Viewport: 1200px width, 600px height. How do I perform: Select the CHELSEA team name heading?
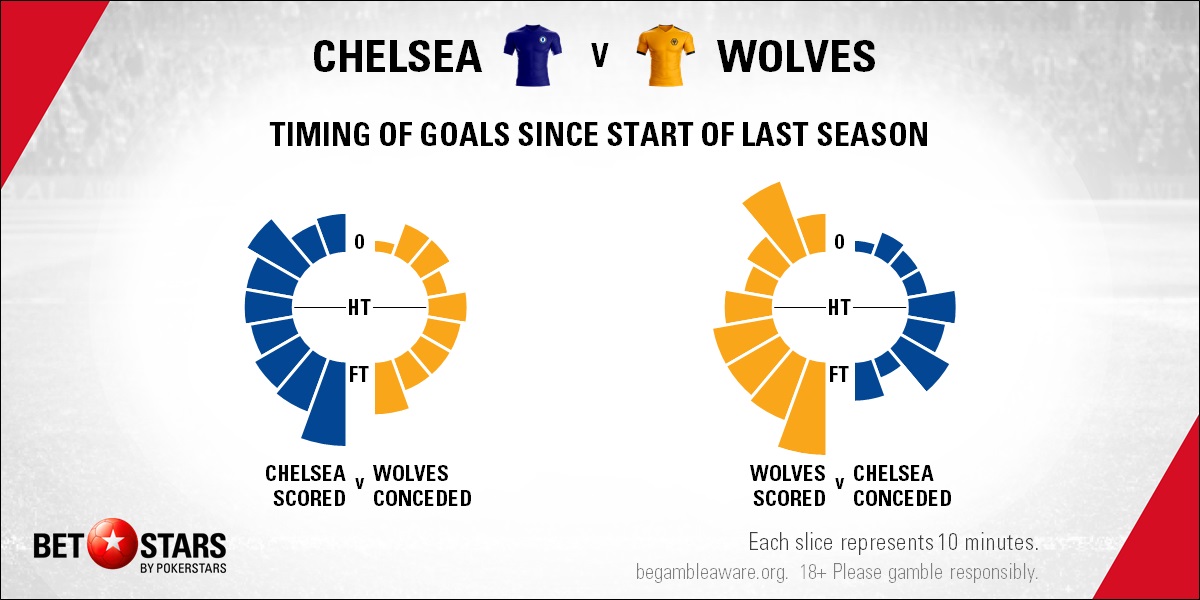point(397,57)
